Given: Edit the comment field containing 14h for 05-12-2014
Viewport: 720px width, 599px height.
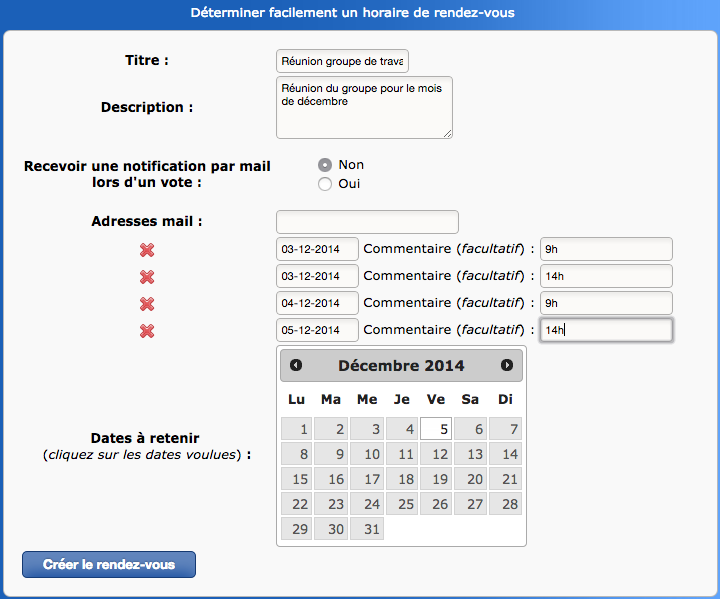Looking at the screenshot, I should click(x=606, y=330).
